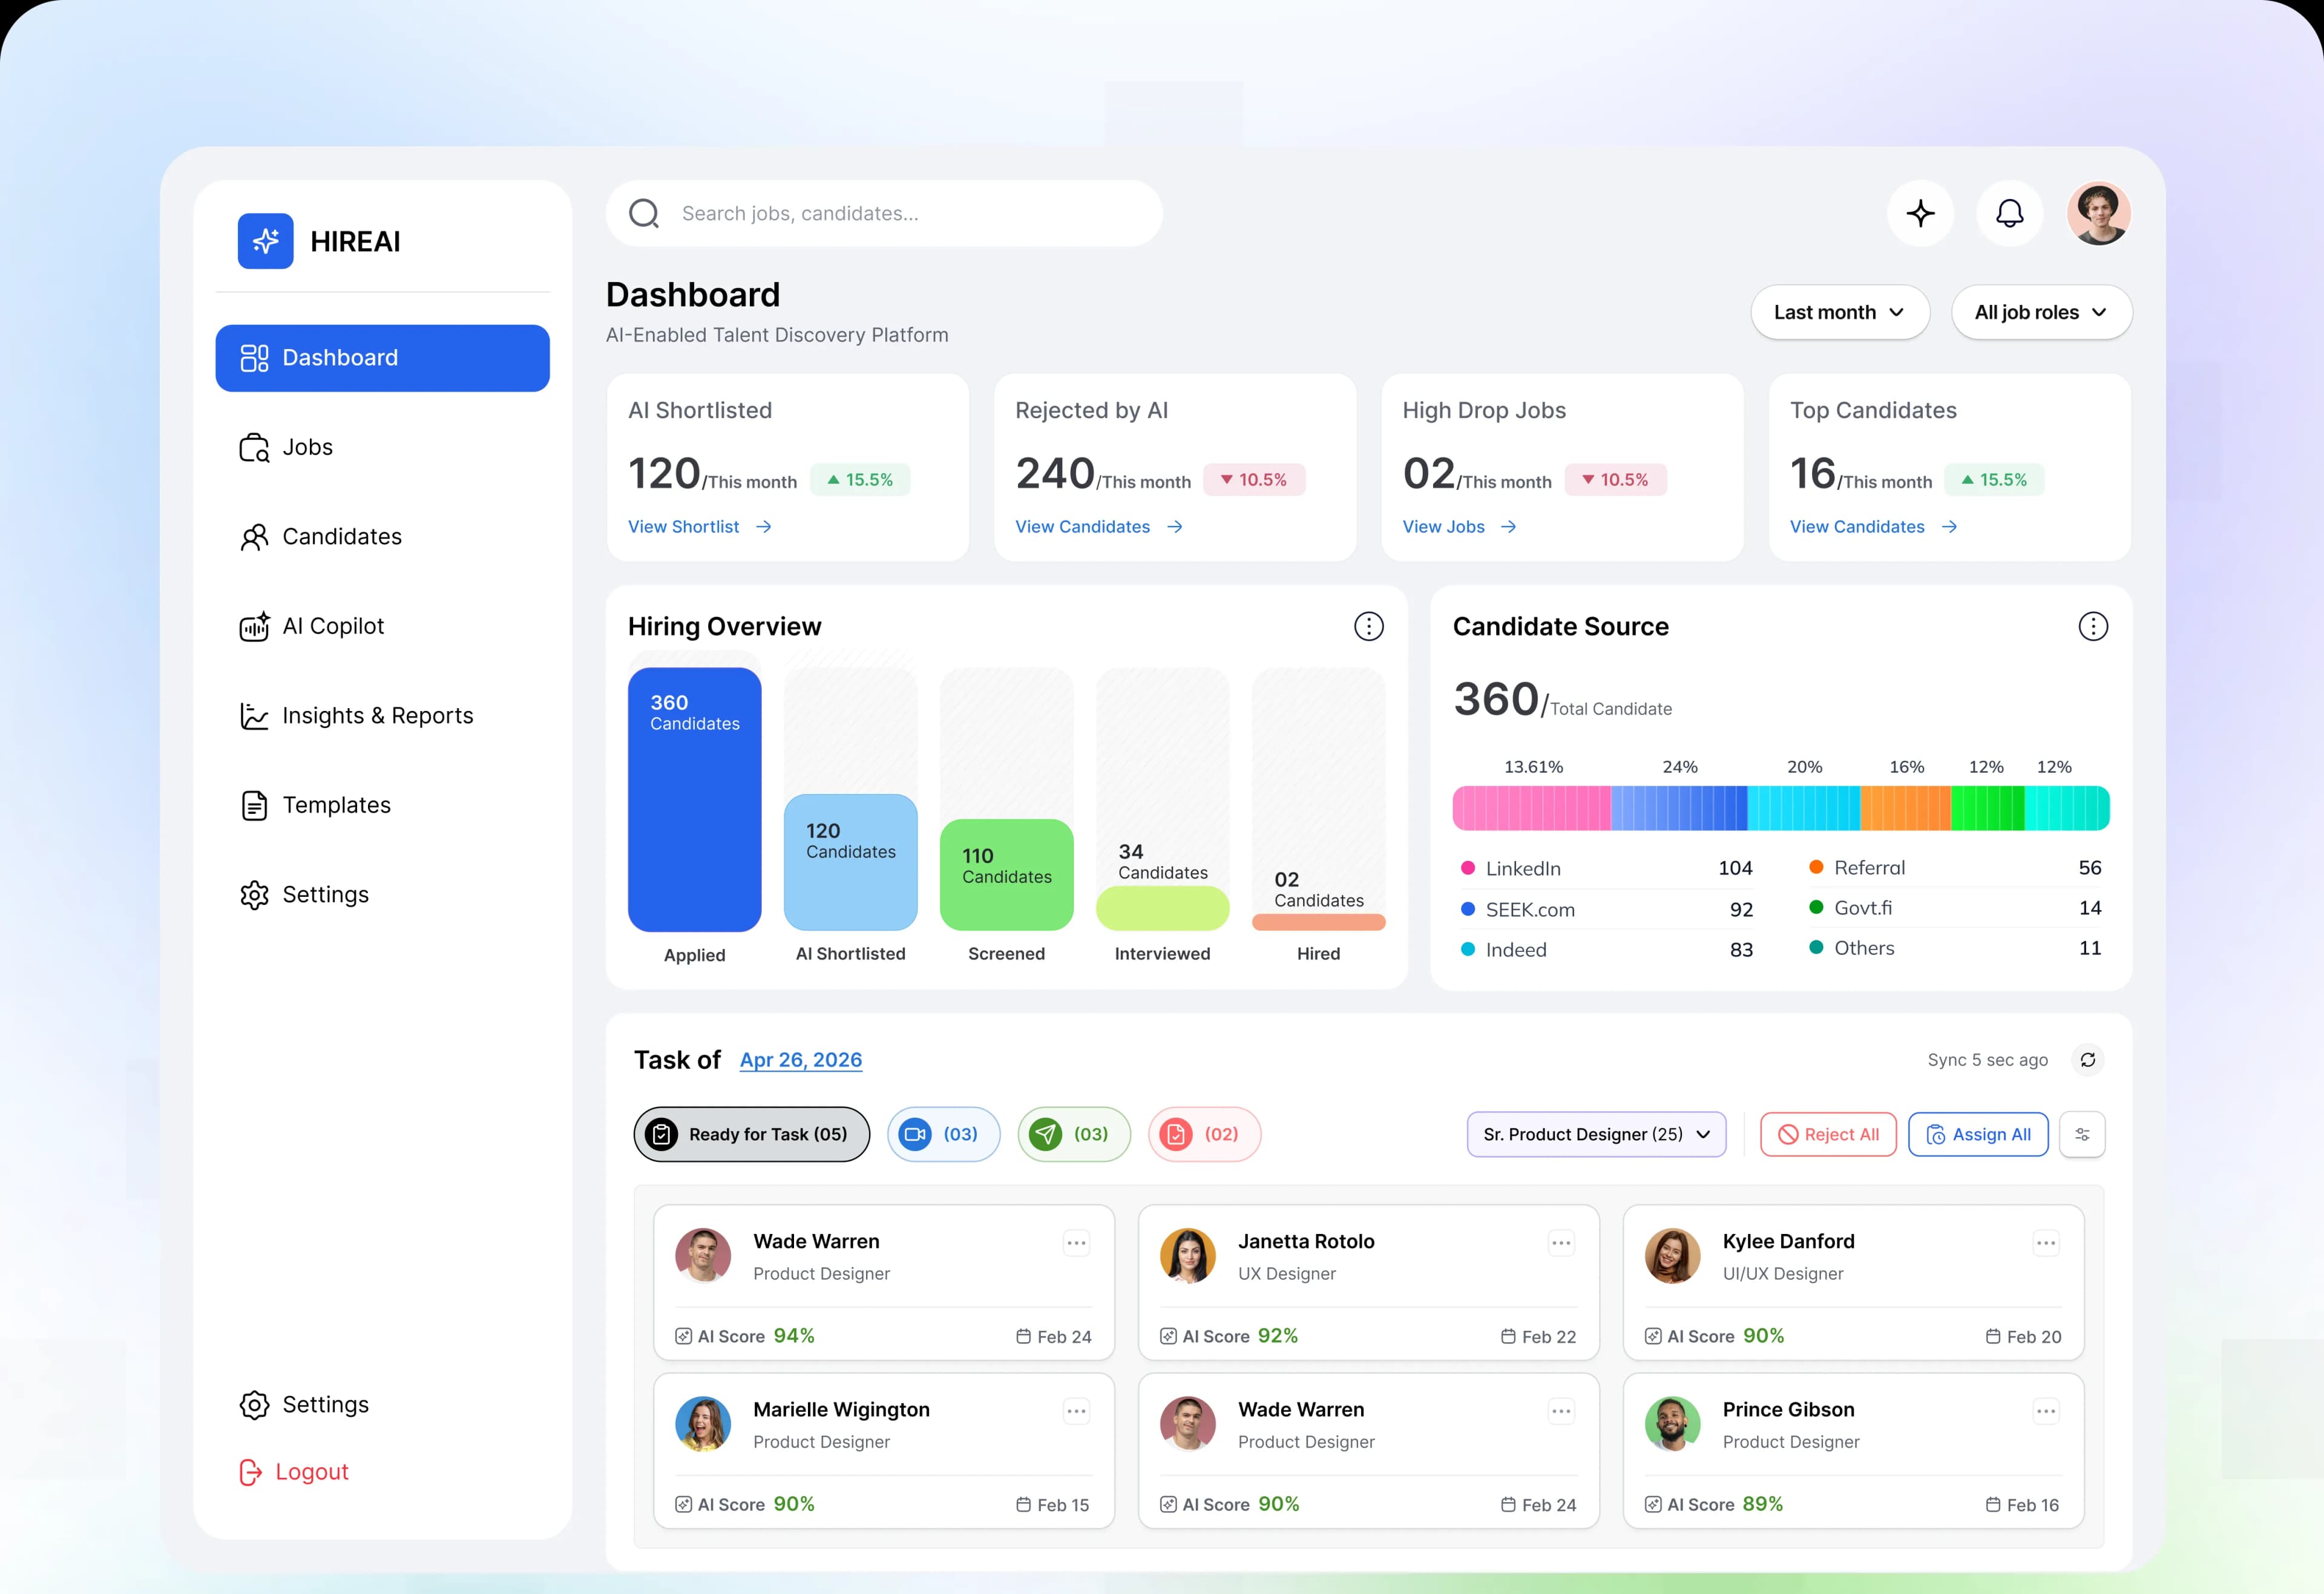
Task: Click the sync refresh icon
Action: (2087, 1060)
